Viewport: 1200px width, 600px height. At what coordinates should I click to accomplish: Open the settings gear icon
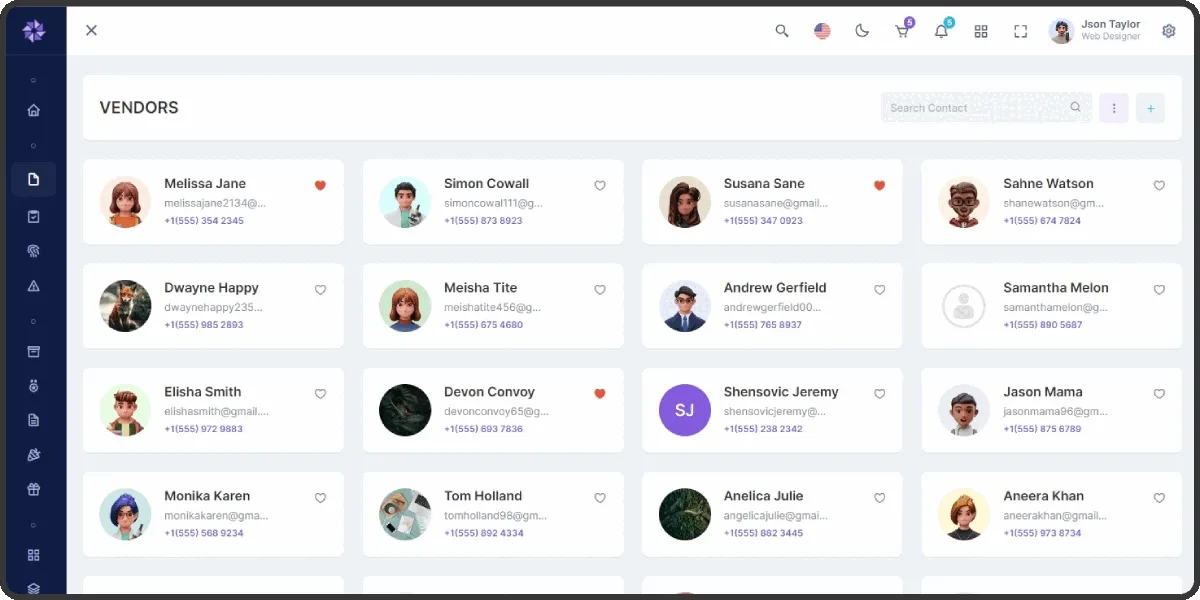click(1169, 31)
